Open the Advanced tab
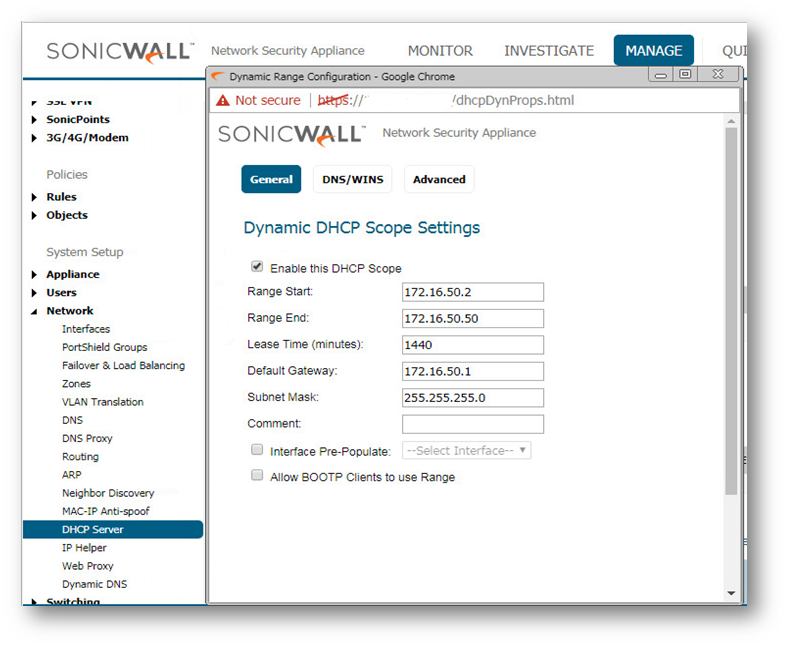The height and width of the screenshot is (648, 789). (439, 179)
